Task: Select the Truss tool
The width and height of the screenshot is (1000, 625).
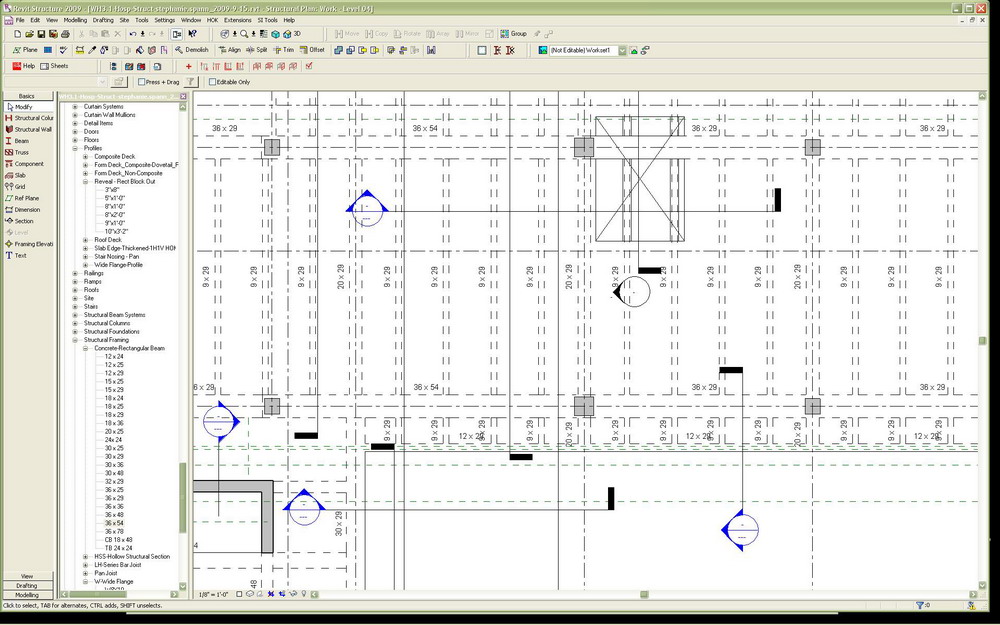Action: (x=22, y=152)
